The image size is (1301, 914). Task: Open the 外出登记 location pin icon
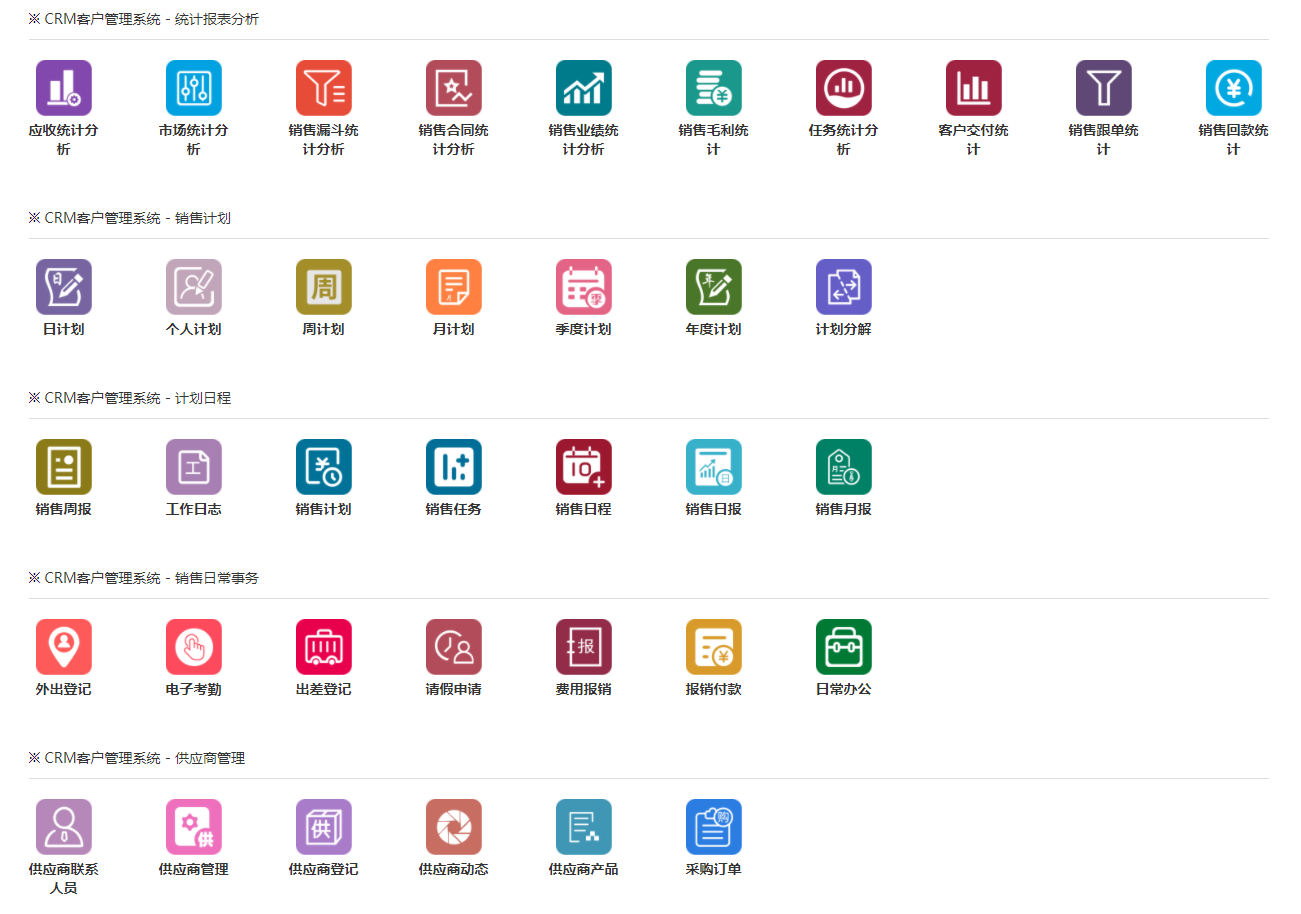63,647
